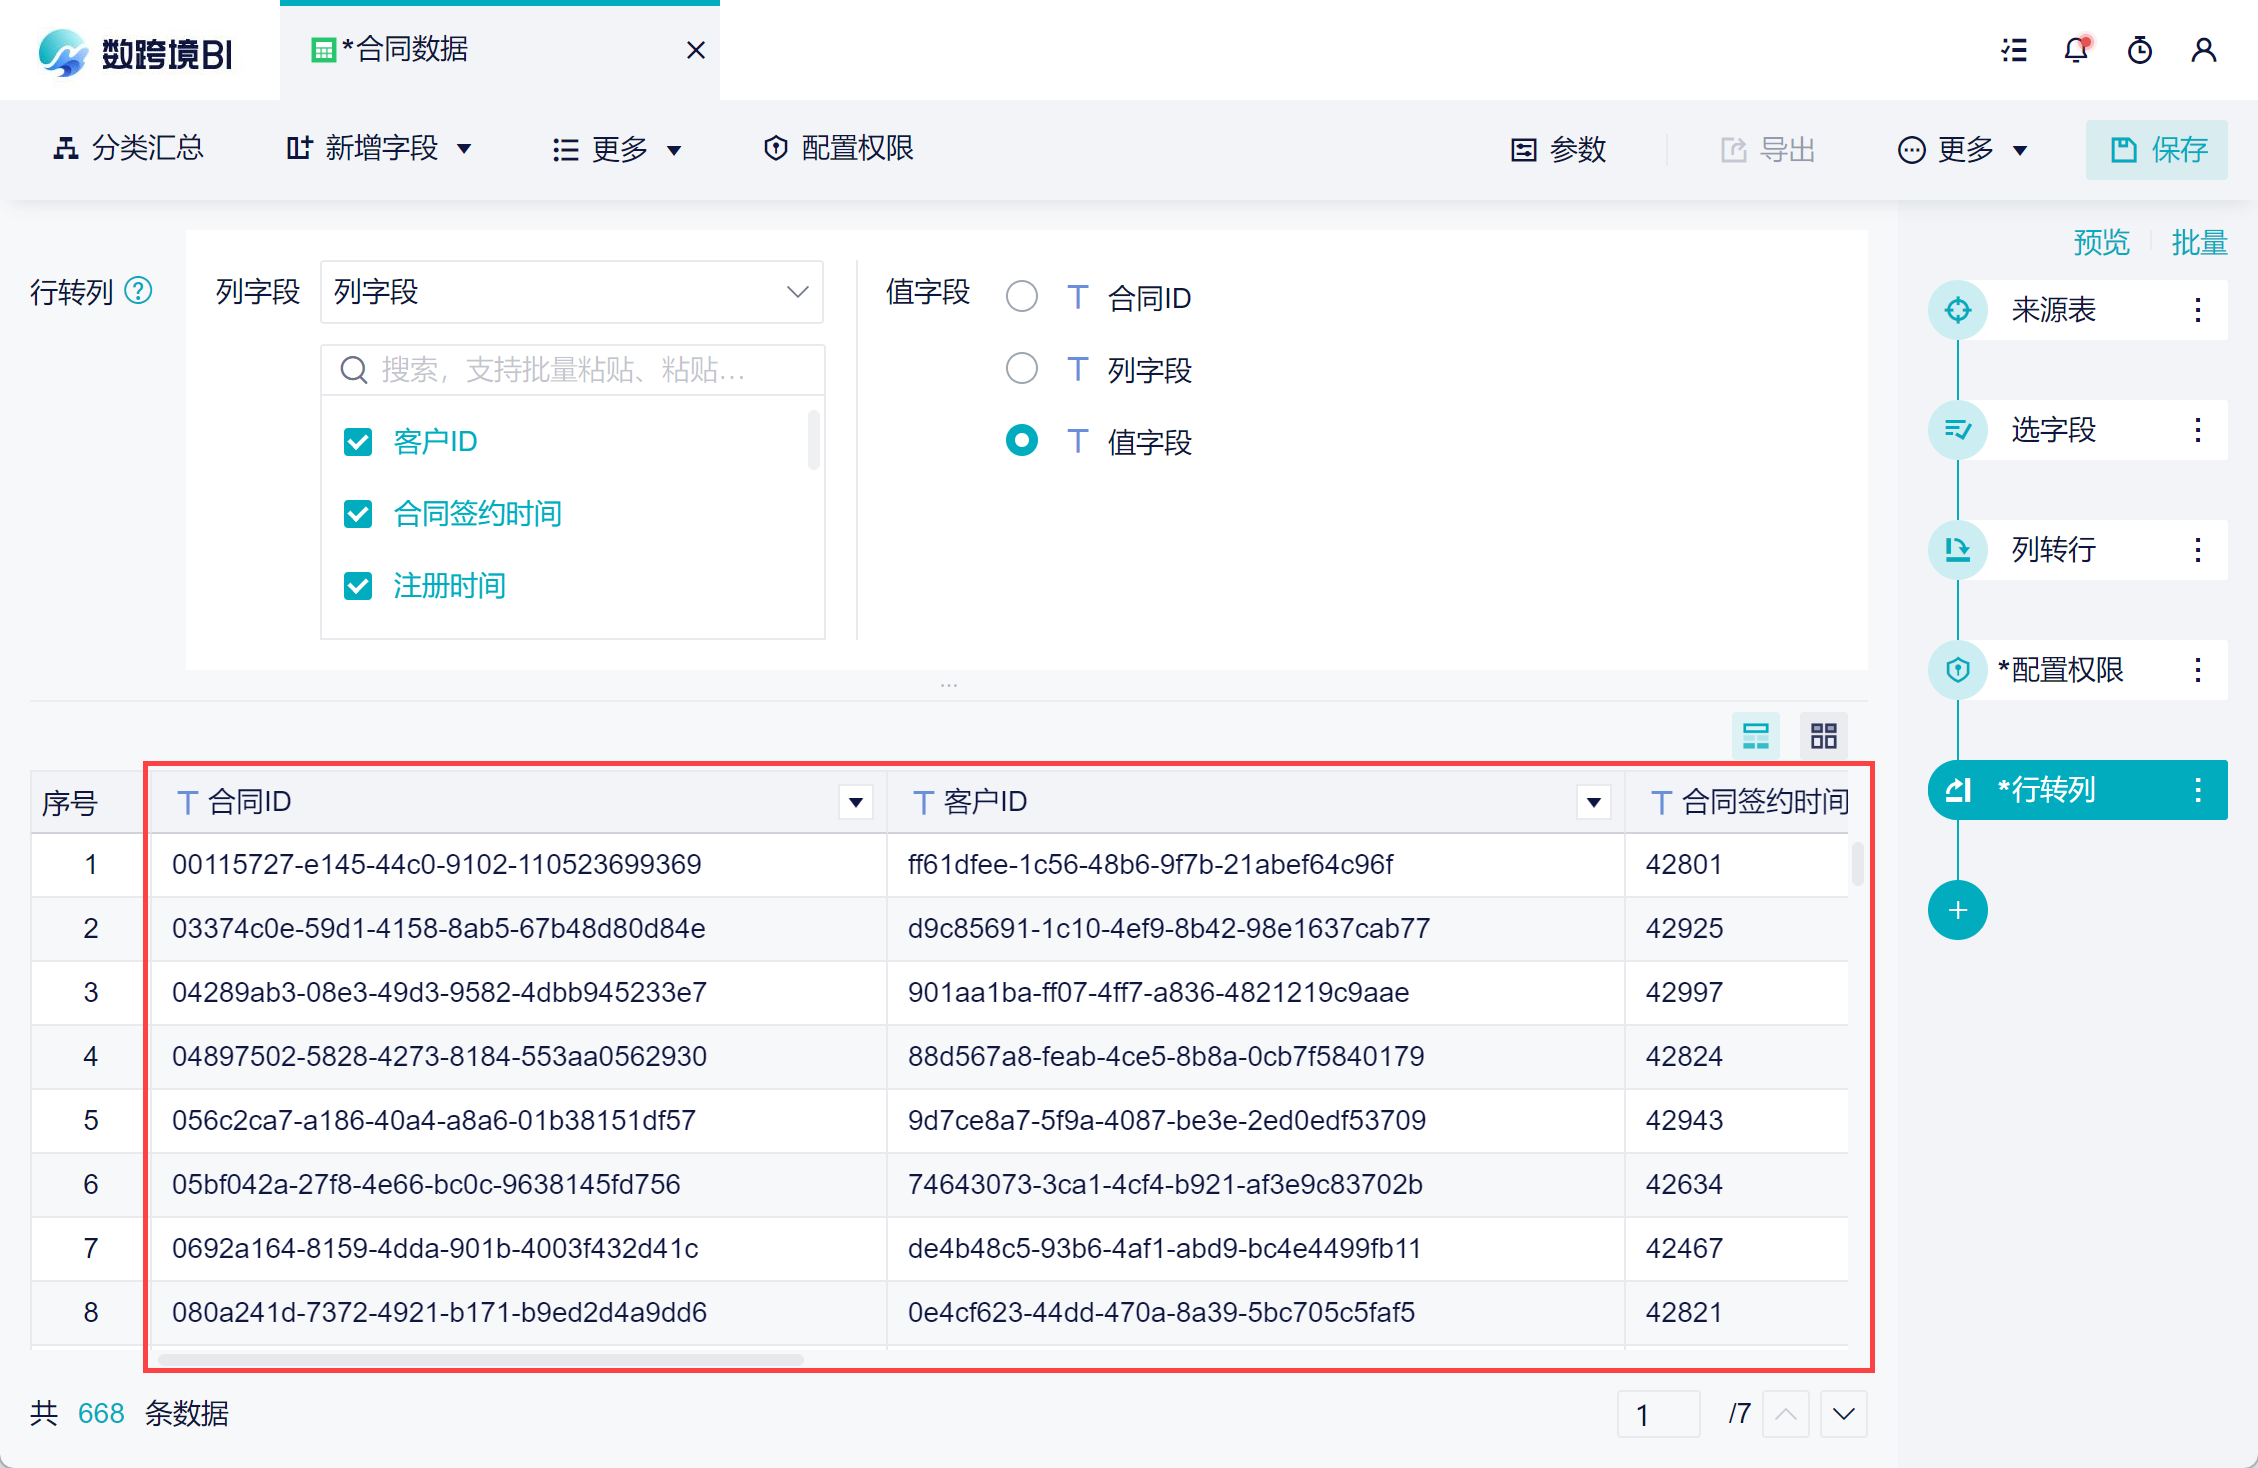
Task: Click the table's vertical scrollbar
Action: (x=1857, y=864)
